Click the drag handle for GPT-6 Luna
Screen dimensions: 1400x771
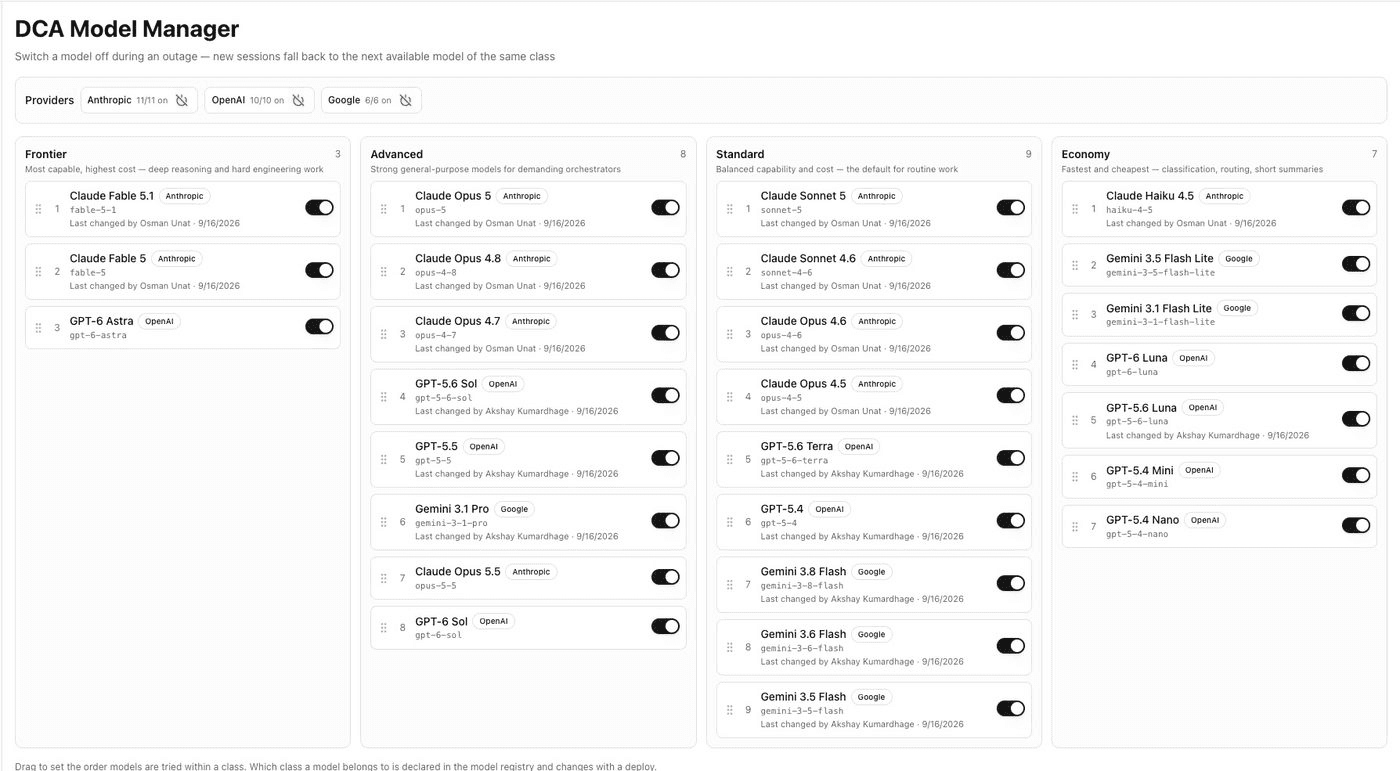(1075, 365)
